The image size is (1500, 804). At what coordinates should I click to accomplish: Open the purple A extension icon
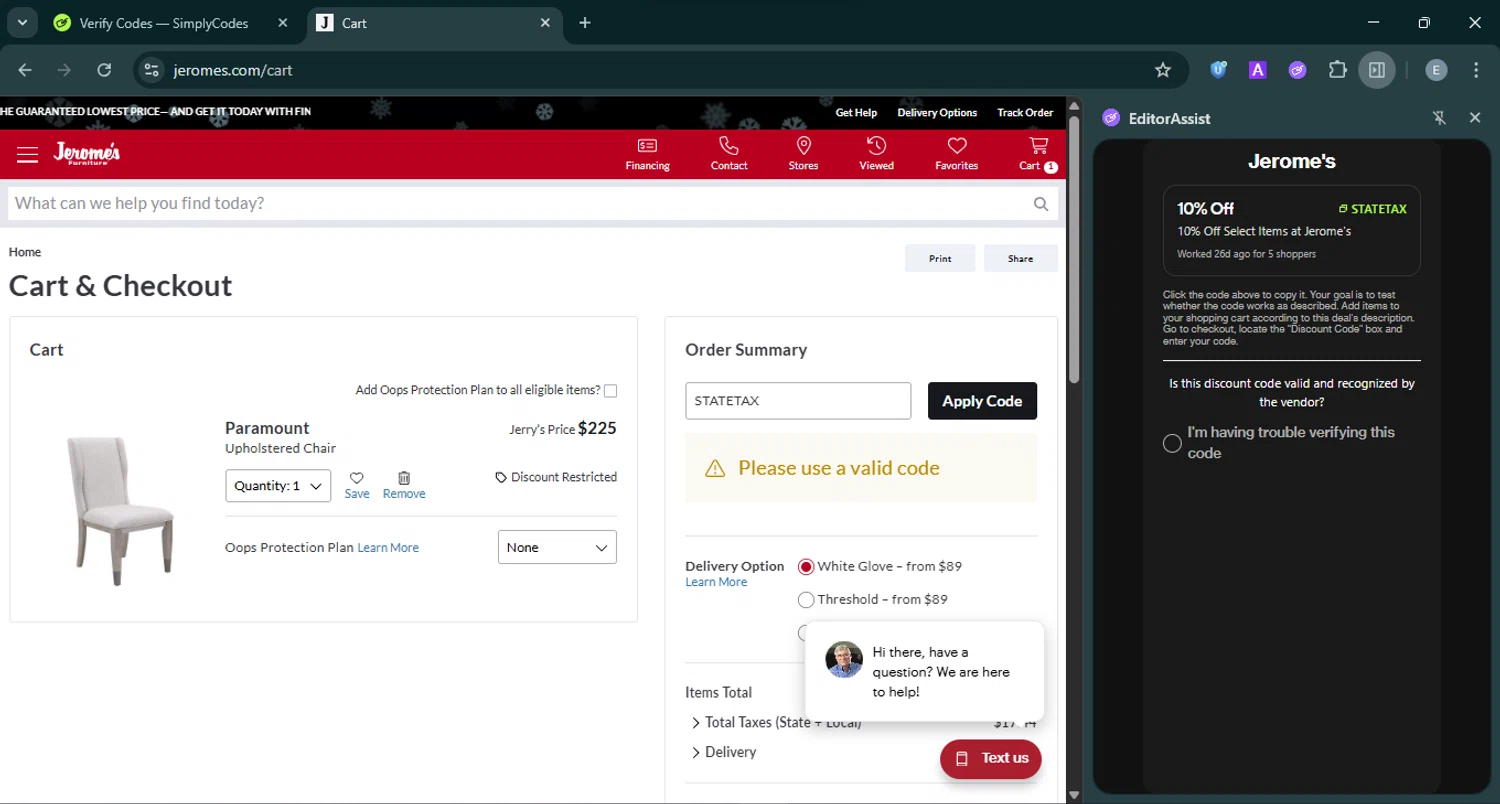pyautogui.click(x=1258, y=70)
